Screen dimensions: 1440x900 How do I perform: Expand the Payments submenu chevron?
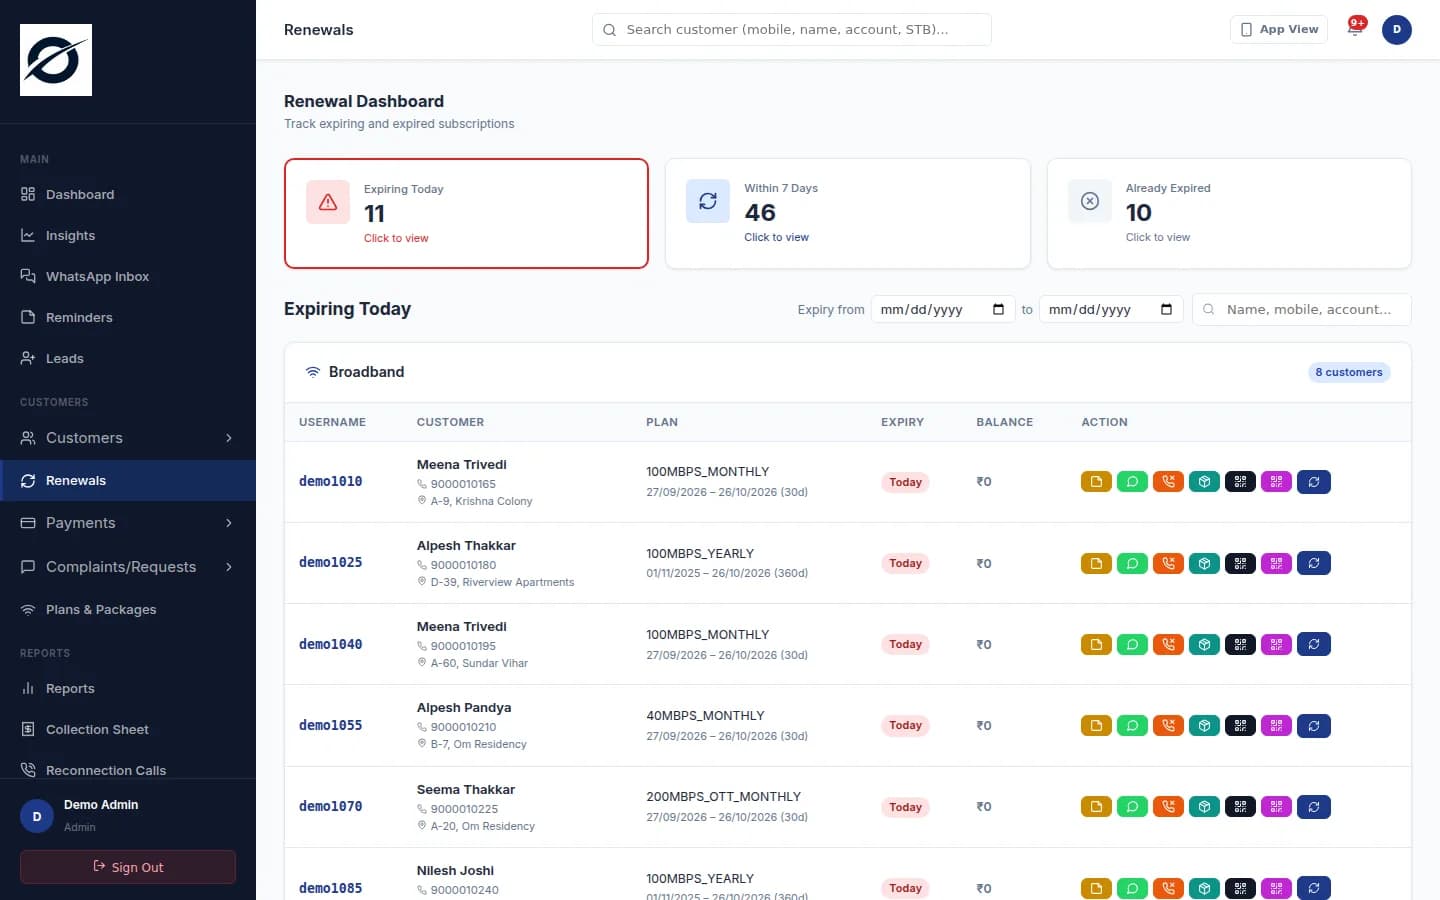tap(229, 523)
